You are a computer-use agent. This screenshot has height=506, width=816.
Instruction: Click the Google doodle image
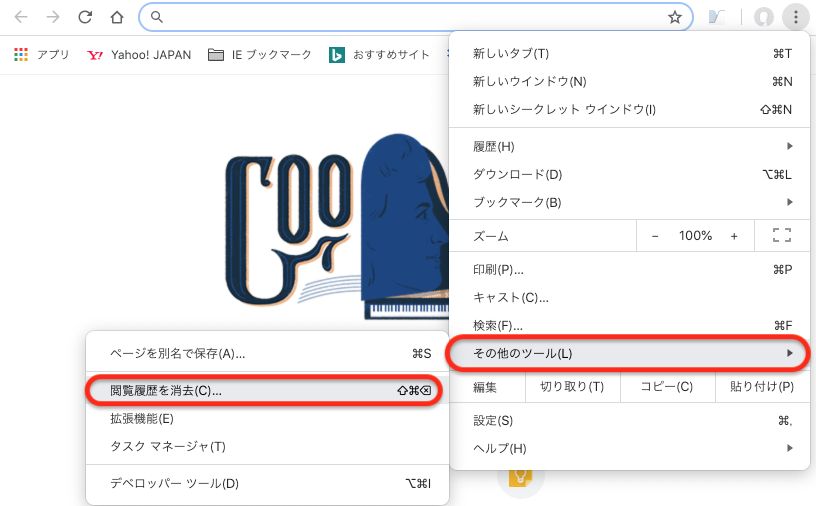coord(336,227)
